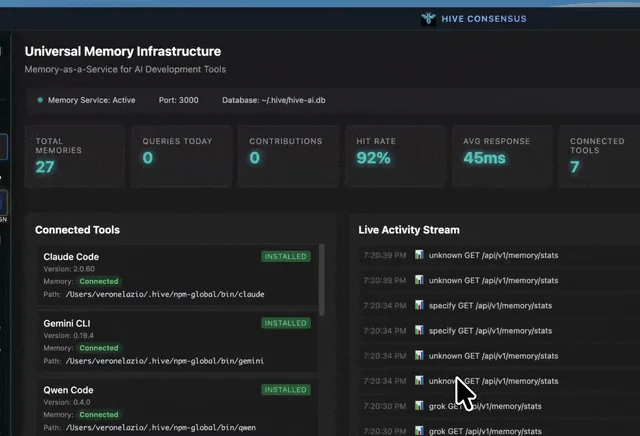
Task: Click the Database ~/.hive/hive-ai.db path
Action: coord(273,100)
